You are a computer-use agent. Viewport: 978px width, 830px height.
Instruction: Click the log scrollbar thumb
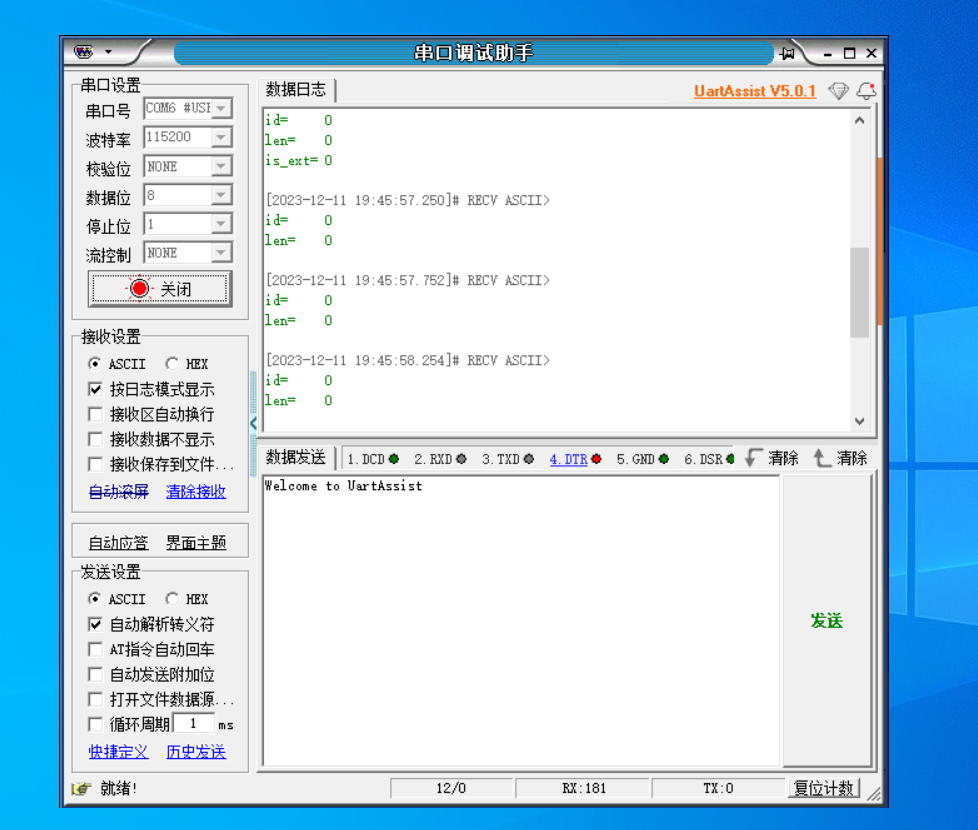(x=859, y=292)
